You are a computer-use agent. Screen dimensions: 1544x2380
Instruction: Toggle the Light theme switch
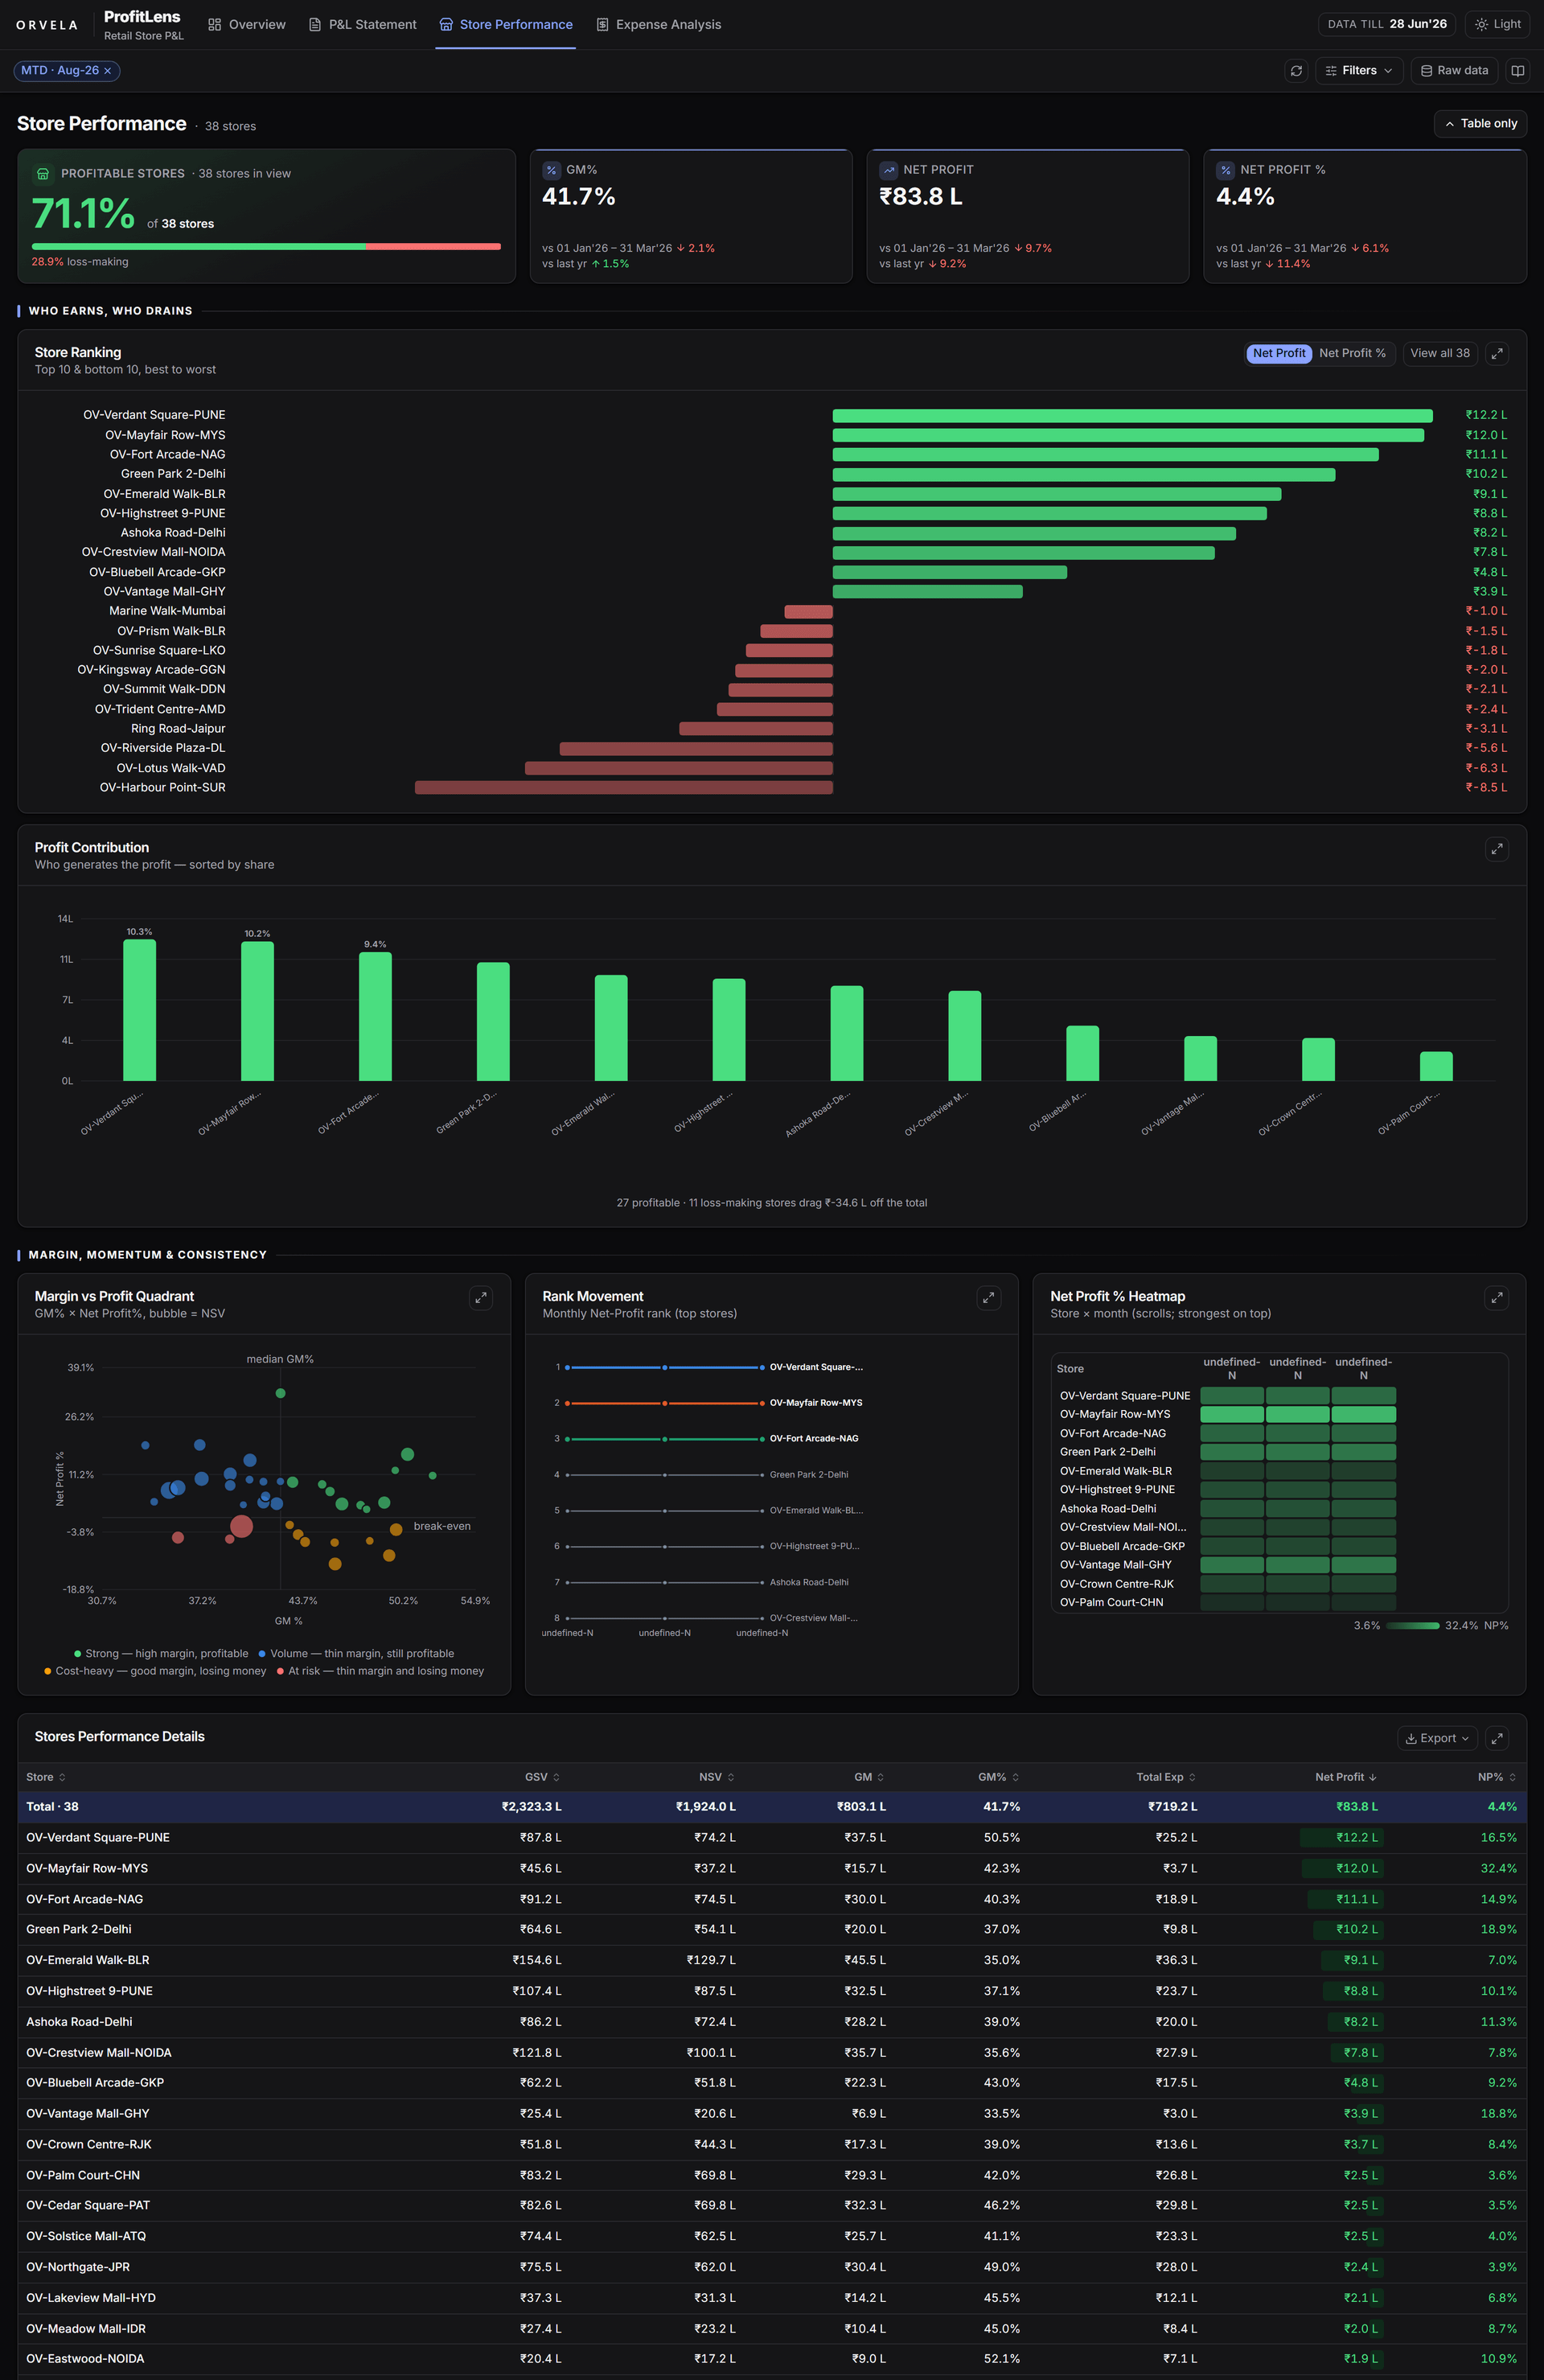click(x=1497, y=24)
